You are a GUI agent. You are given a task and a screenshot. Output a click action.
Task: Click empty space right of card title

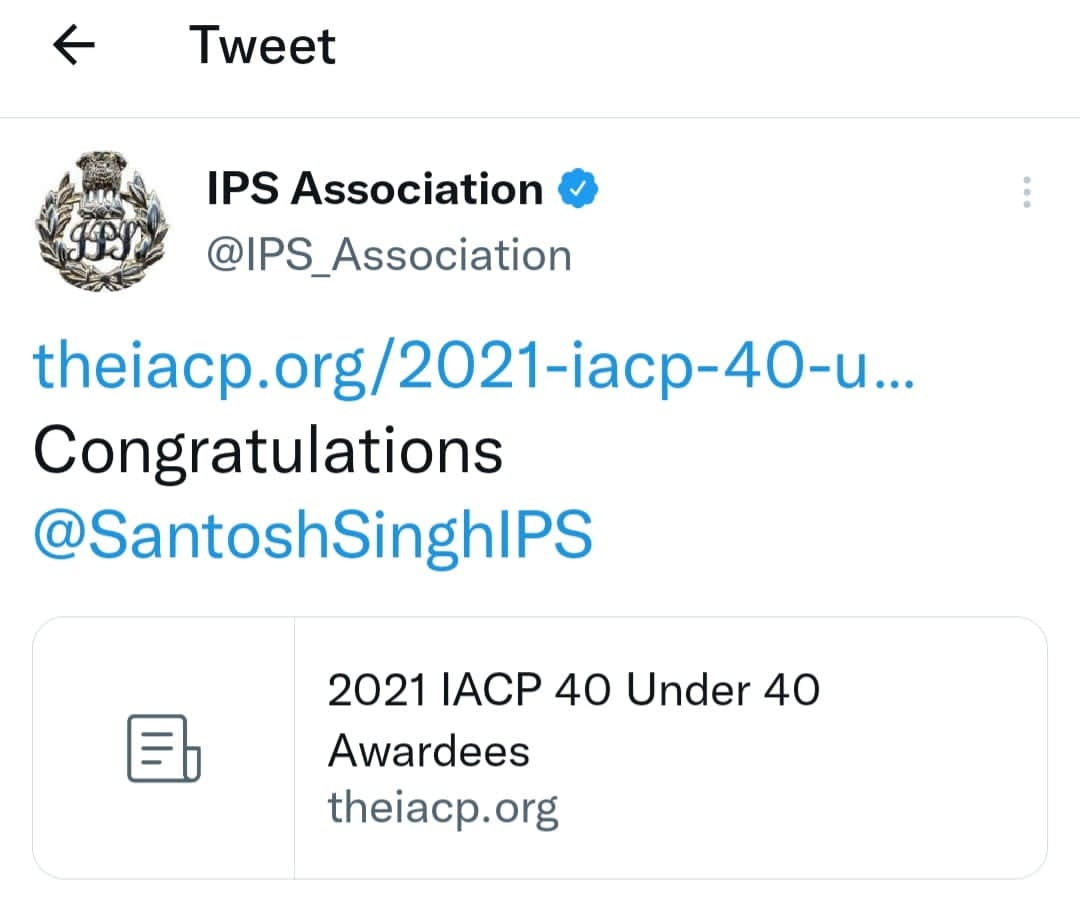[930, 690]
